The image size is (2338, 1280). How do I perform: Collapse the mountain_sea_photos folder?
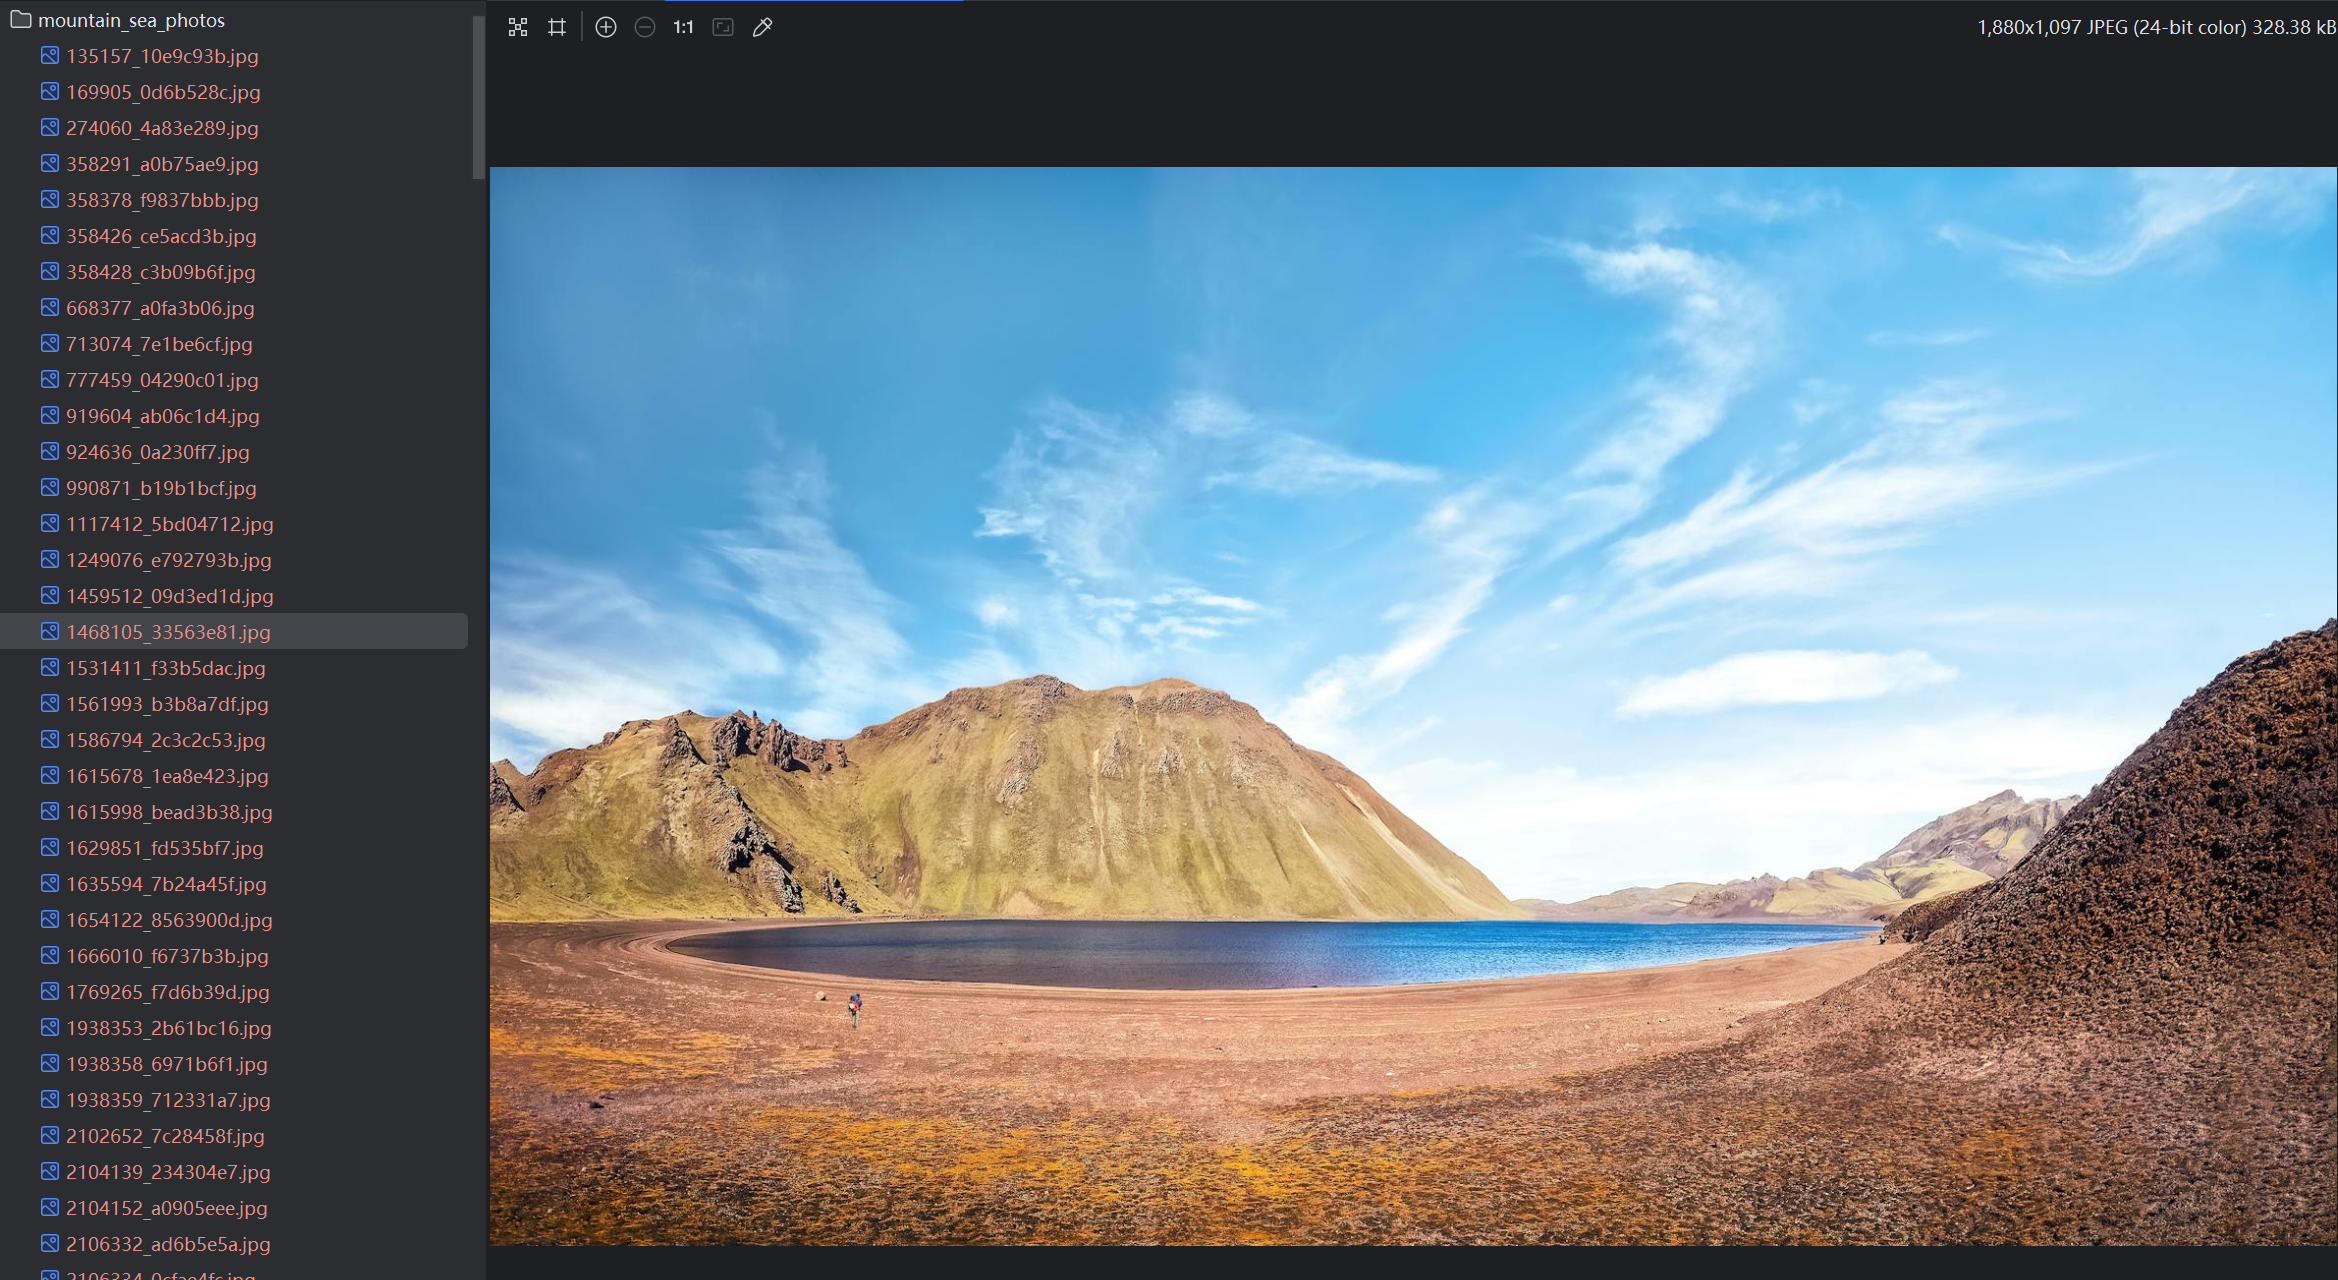(130, 20)
